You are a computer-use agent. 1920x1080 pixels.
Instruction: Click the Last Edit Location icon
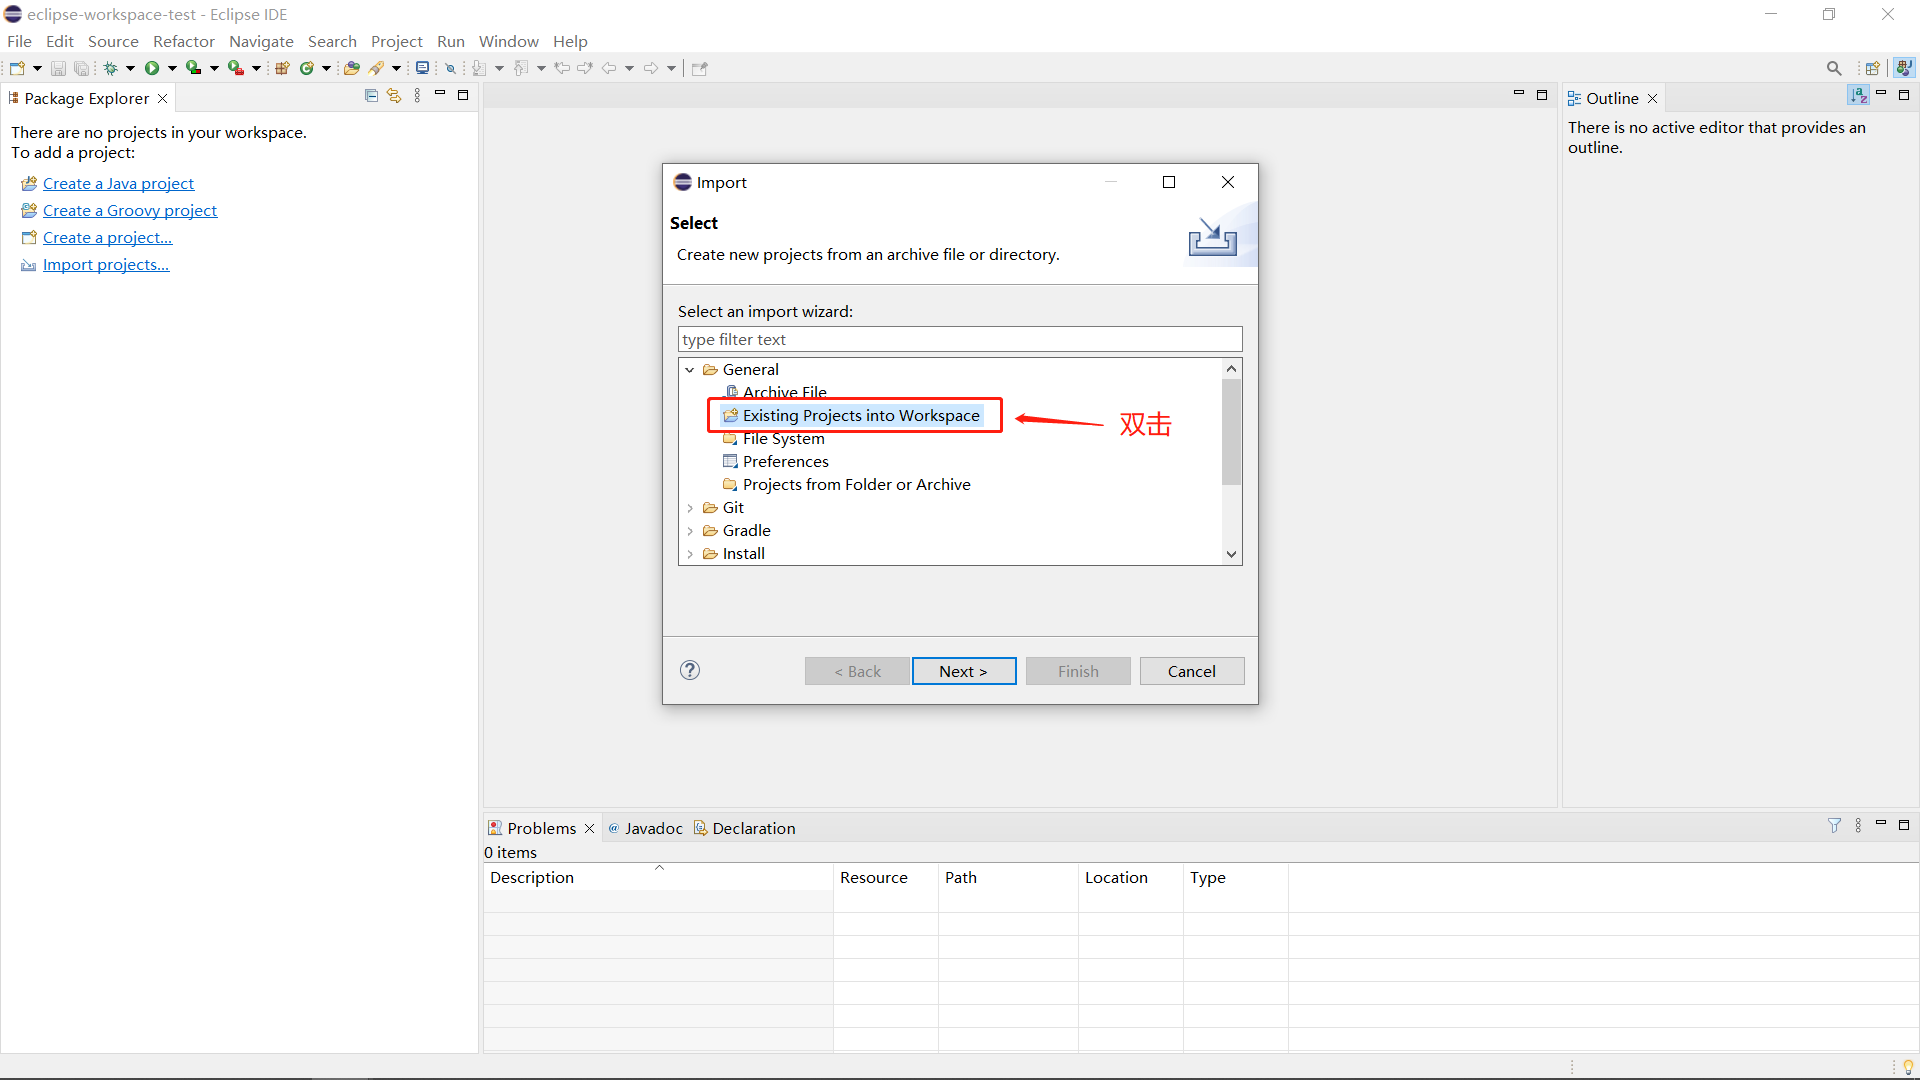pyautogui.click(x=562, y=68)
